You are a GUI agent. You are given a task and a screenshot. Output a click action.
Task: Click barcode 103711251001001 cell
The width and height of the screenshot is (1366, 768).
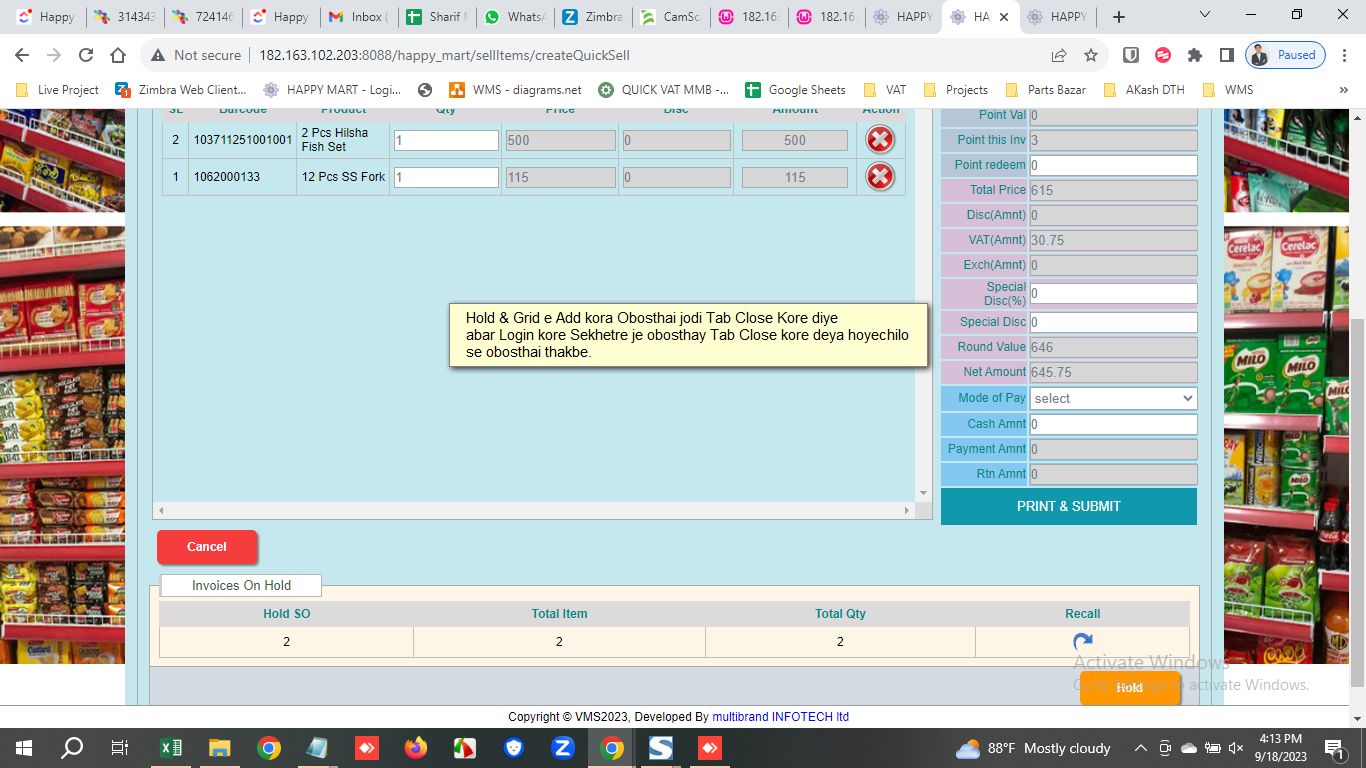coord(243,140)
